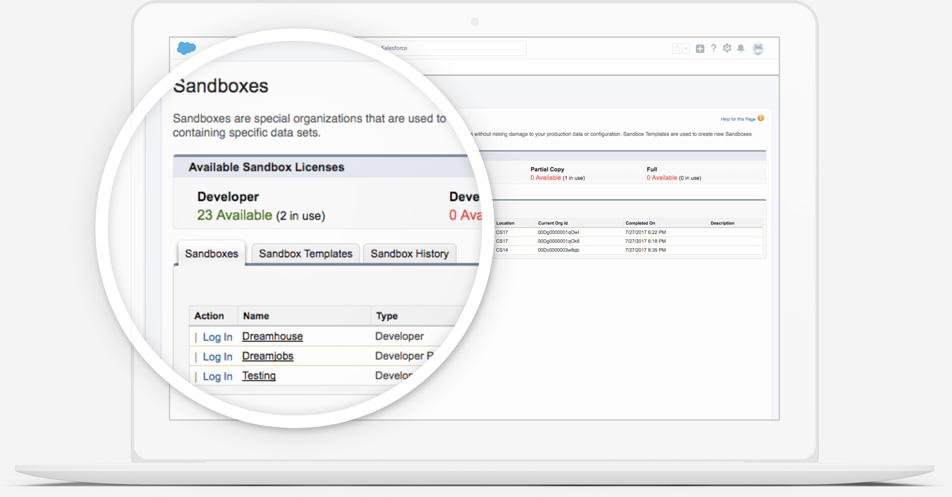This screenshot has height=497, width=952.
Task: Click the global actions plus icon
Action: coord(700,48)
